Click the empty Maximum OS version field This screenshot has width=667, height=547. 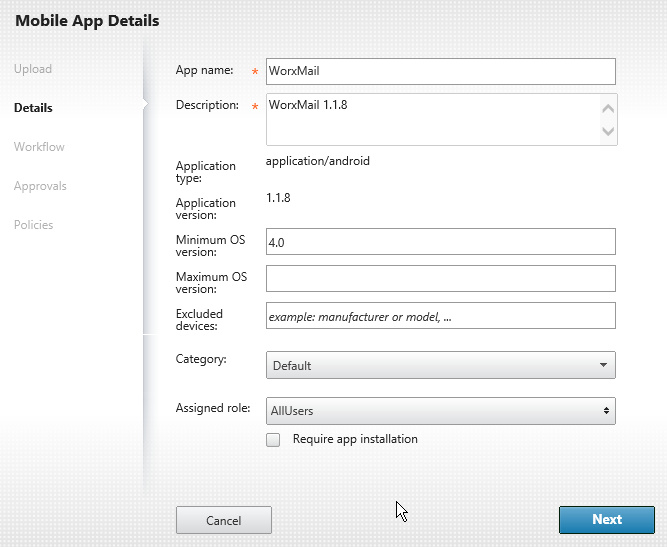coord(440,278)
